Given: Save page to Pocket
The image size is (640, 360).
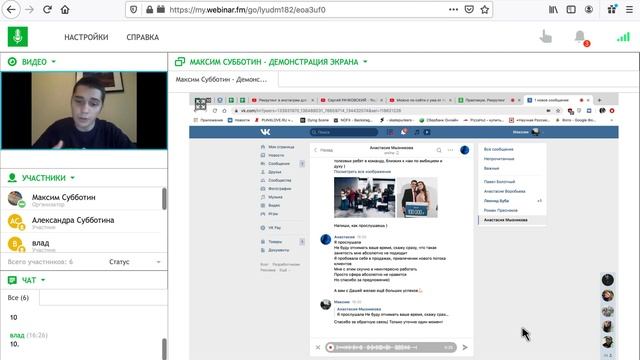Looking at the screenshot, I should pyautogui.click(x=469, y=9).
